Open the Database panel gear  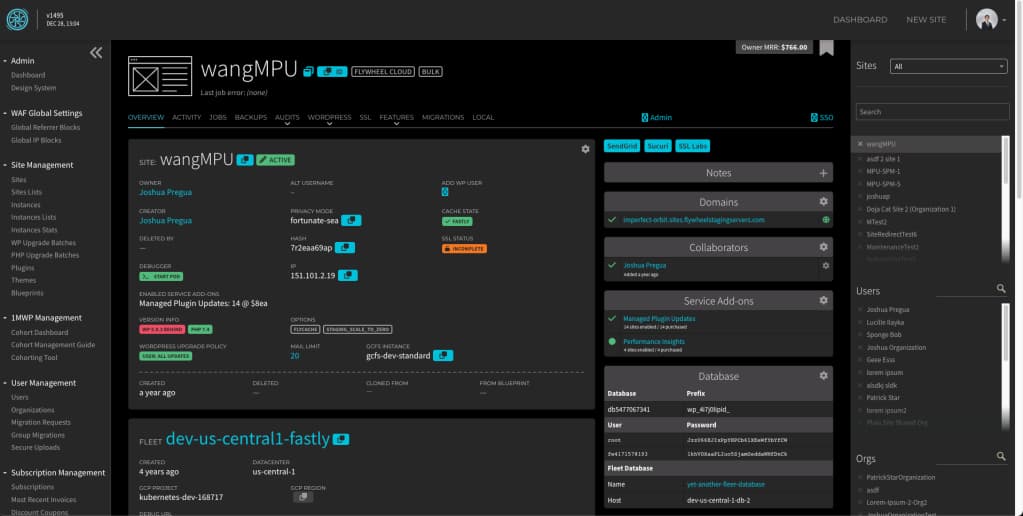tap(823, 376)
